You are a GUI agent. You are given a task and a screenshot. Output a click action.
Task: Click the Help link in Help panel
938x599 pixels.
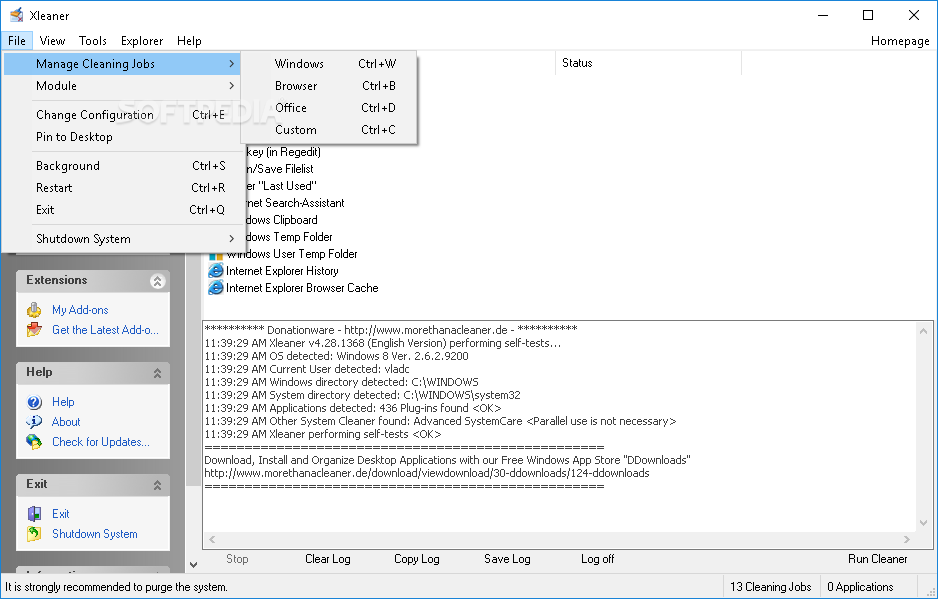click(63, 402)
